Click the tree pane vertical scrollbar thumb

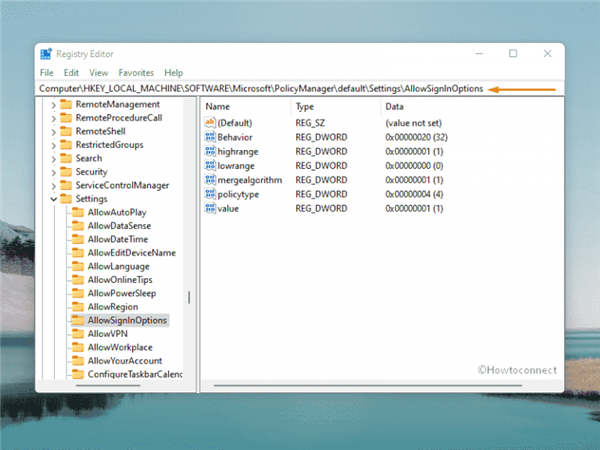click(189, 297)
